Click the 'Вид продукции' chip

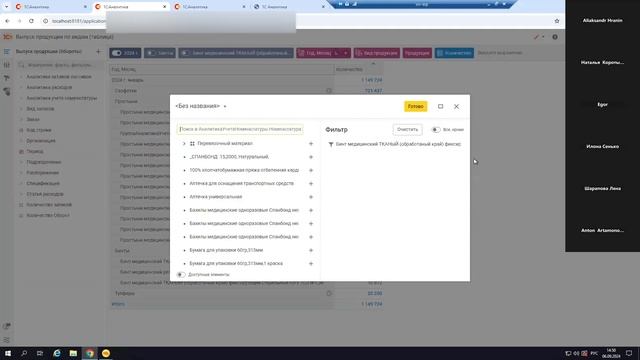tap(376, 53)
